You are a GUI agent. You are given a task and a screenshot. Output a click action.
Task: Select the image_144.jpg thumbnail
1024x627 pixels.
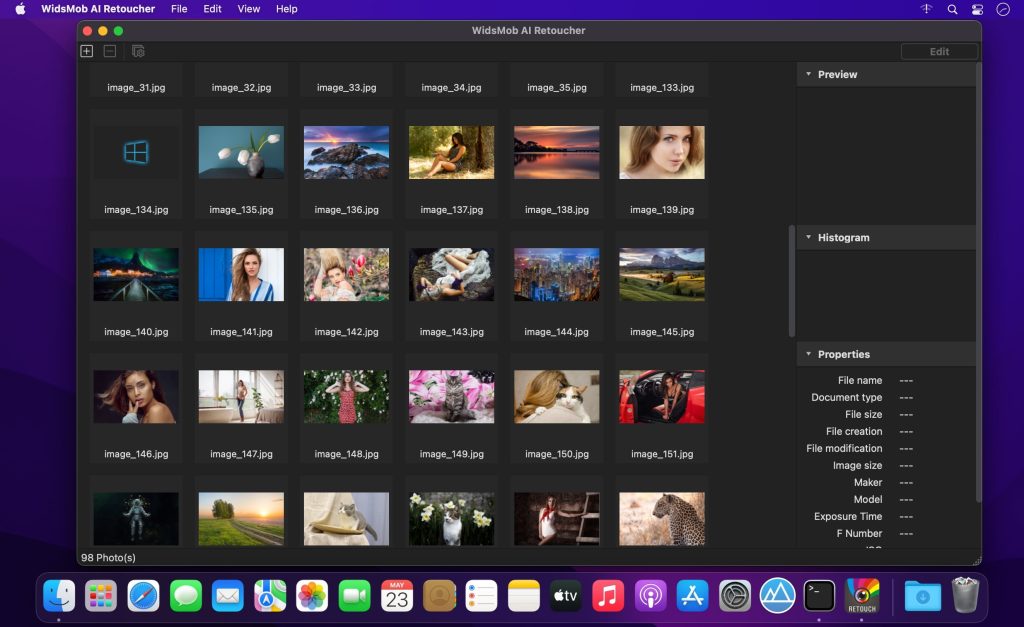[x=556, y=273]
